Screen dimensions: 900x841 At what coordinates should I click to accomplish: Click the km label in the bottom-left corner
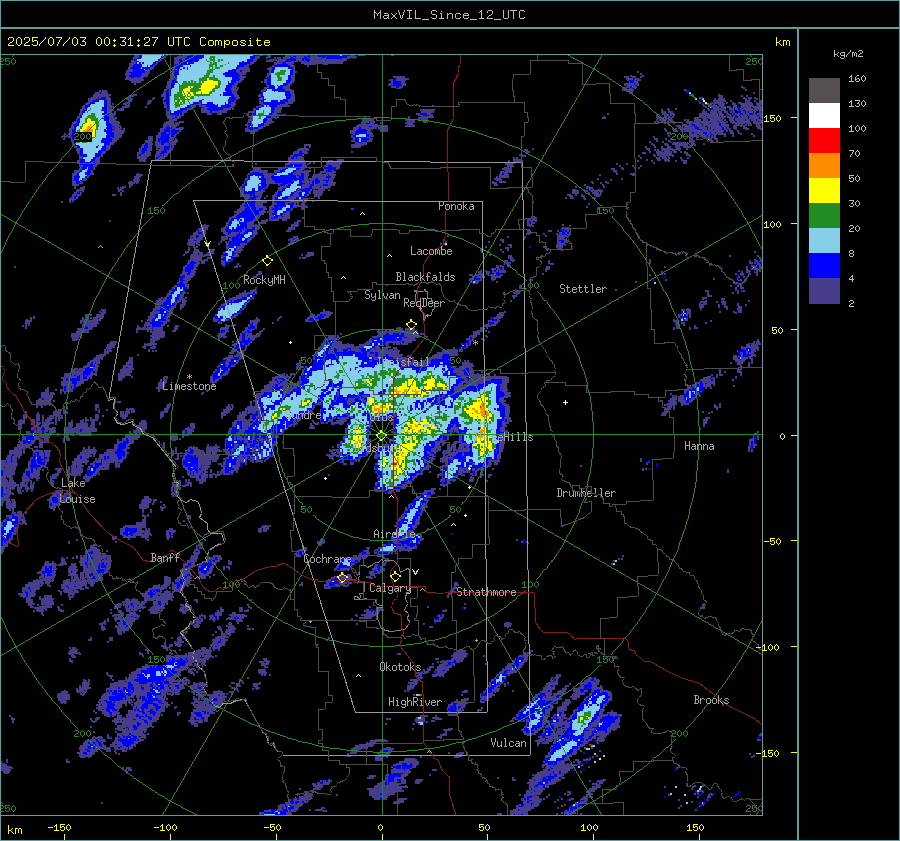point(14,830)
